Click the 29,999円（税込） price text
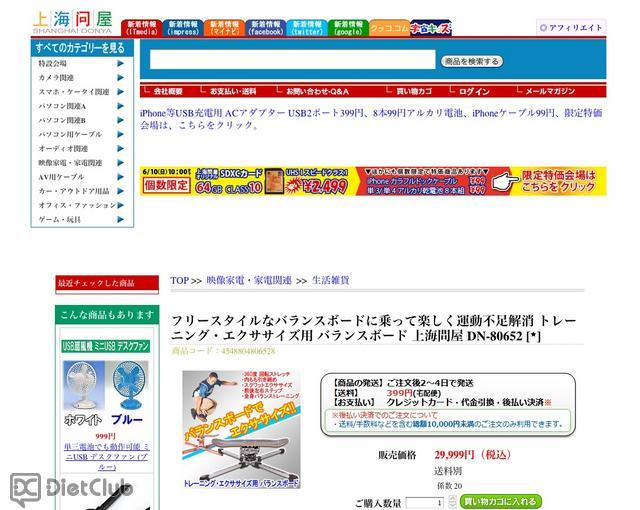 (x=473, y=455)
